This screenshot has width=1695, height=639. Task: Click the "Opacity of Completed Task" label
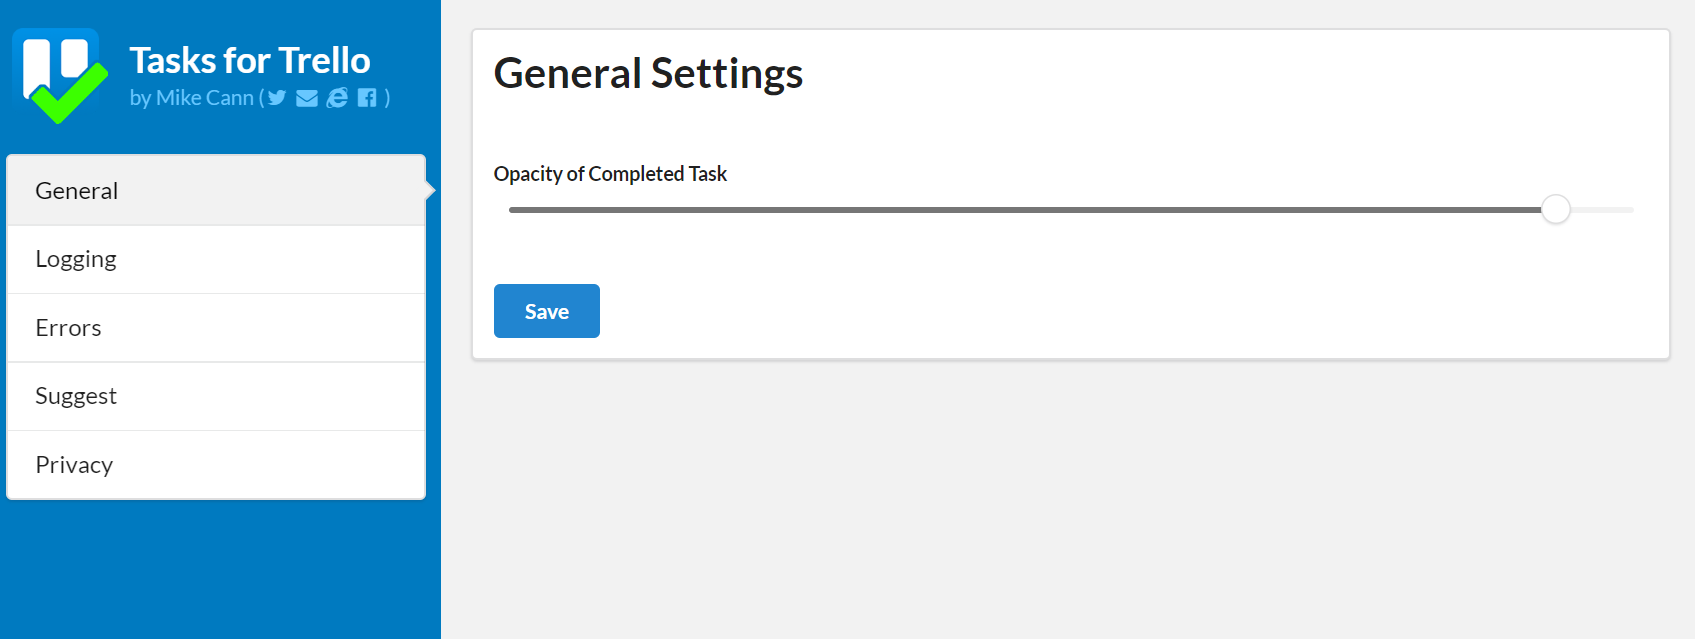[610, 174]
